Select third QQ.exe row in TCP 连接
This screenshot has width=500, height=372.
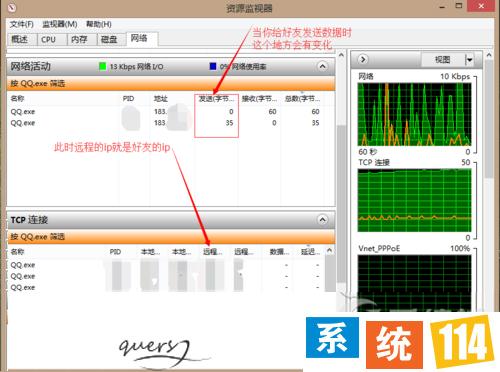point(166,288)
